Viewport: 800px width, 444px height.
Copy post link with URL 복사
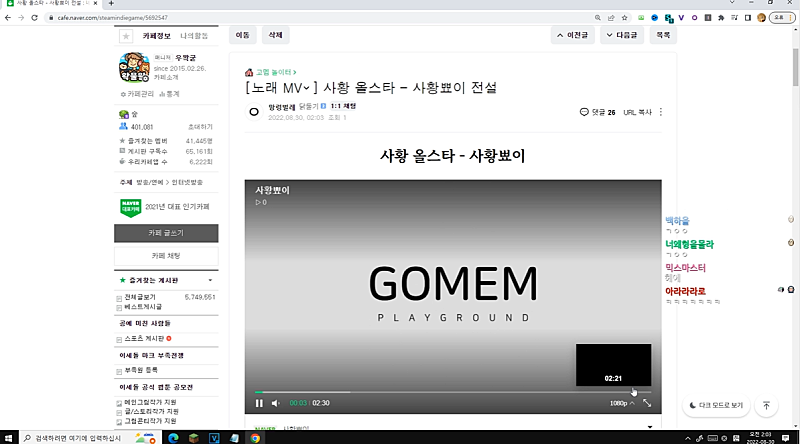[637, 112]
